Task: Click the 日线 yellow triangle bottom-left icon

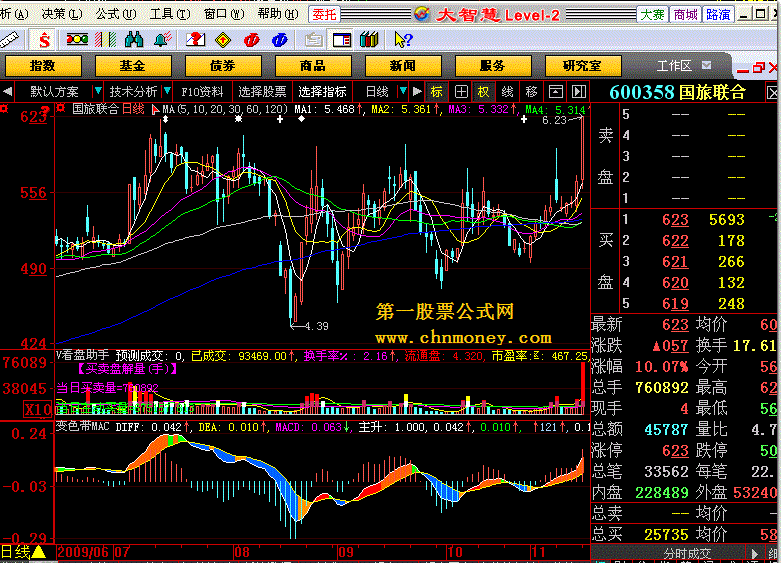Action: pyautogui.click(x=38, y=552)
